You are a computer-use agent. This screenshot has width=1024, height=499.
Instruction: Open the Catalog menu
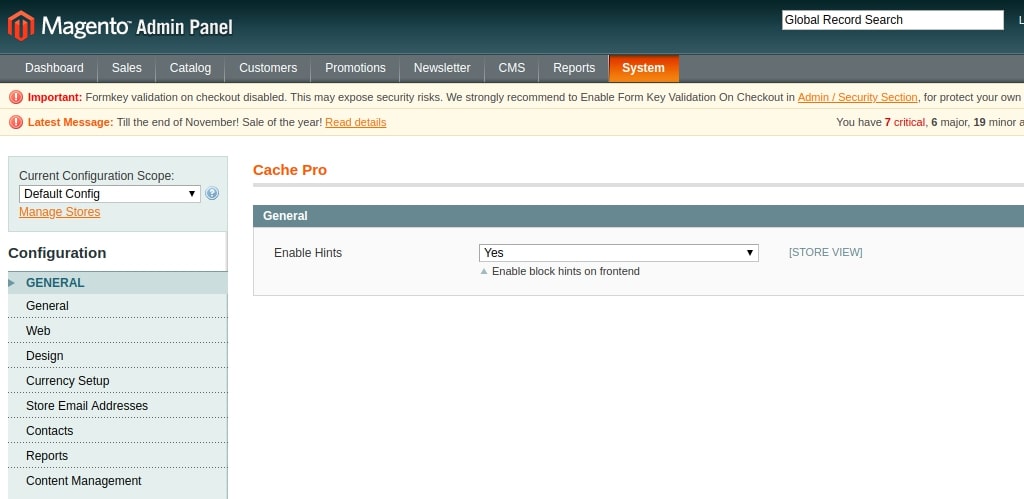(x=190, y=68)
